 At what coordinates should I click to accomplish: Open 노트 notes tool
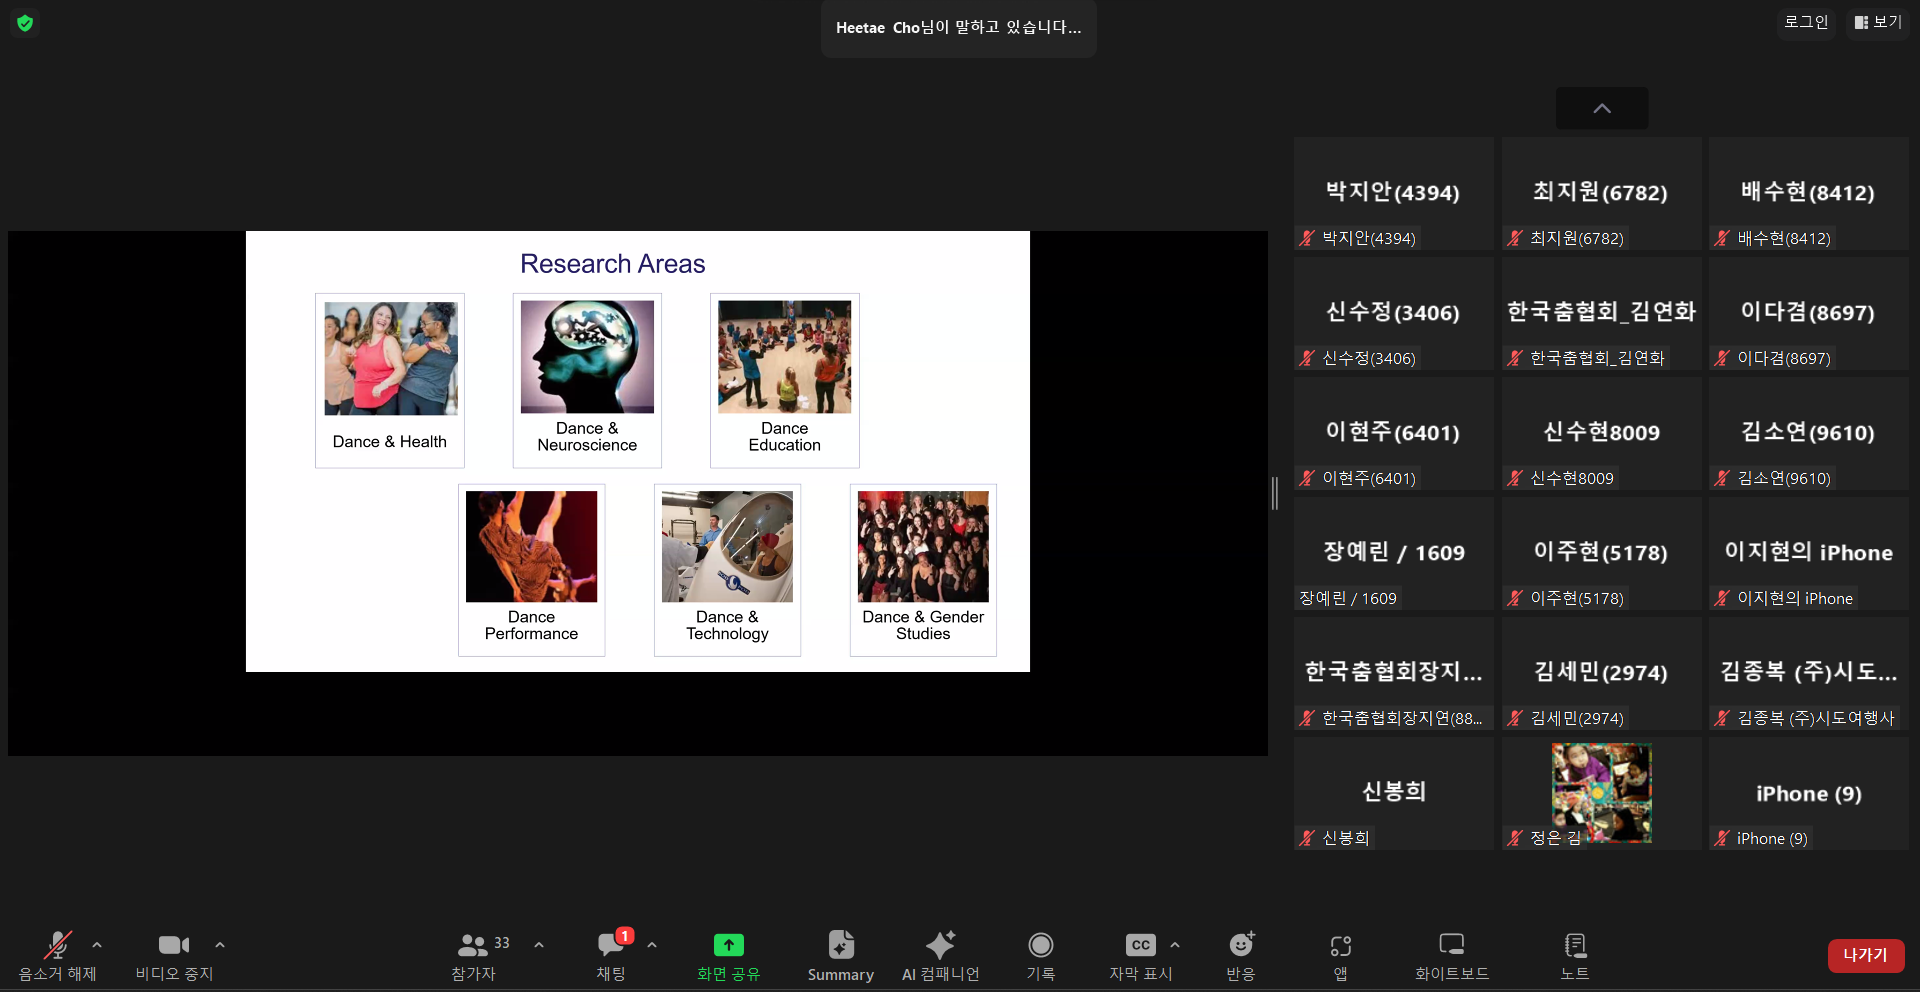click(x=1575, y=956)
